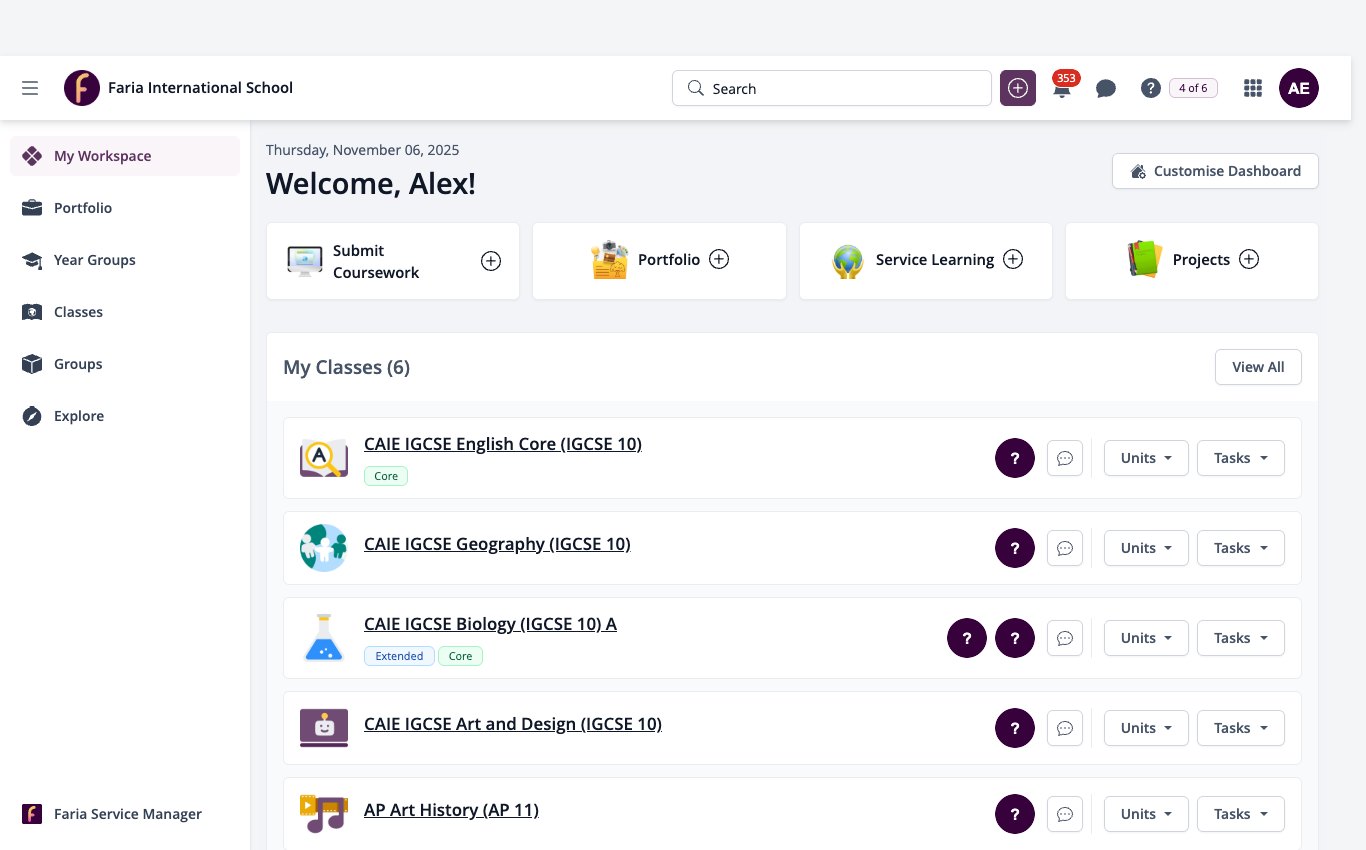The width and height of the screenshot is (1366, 850).
Task: Click View All for My Classes
Action: pos(1258,367)
